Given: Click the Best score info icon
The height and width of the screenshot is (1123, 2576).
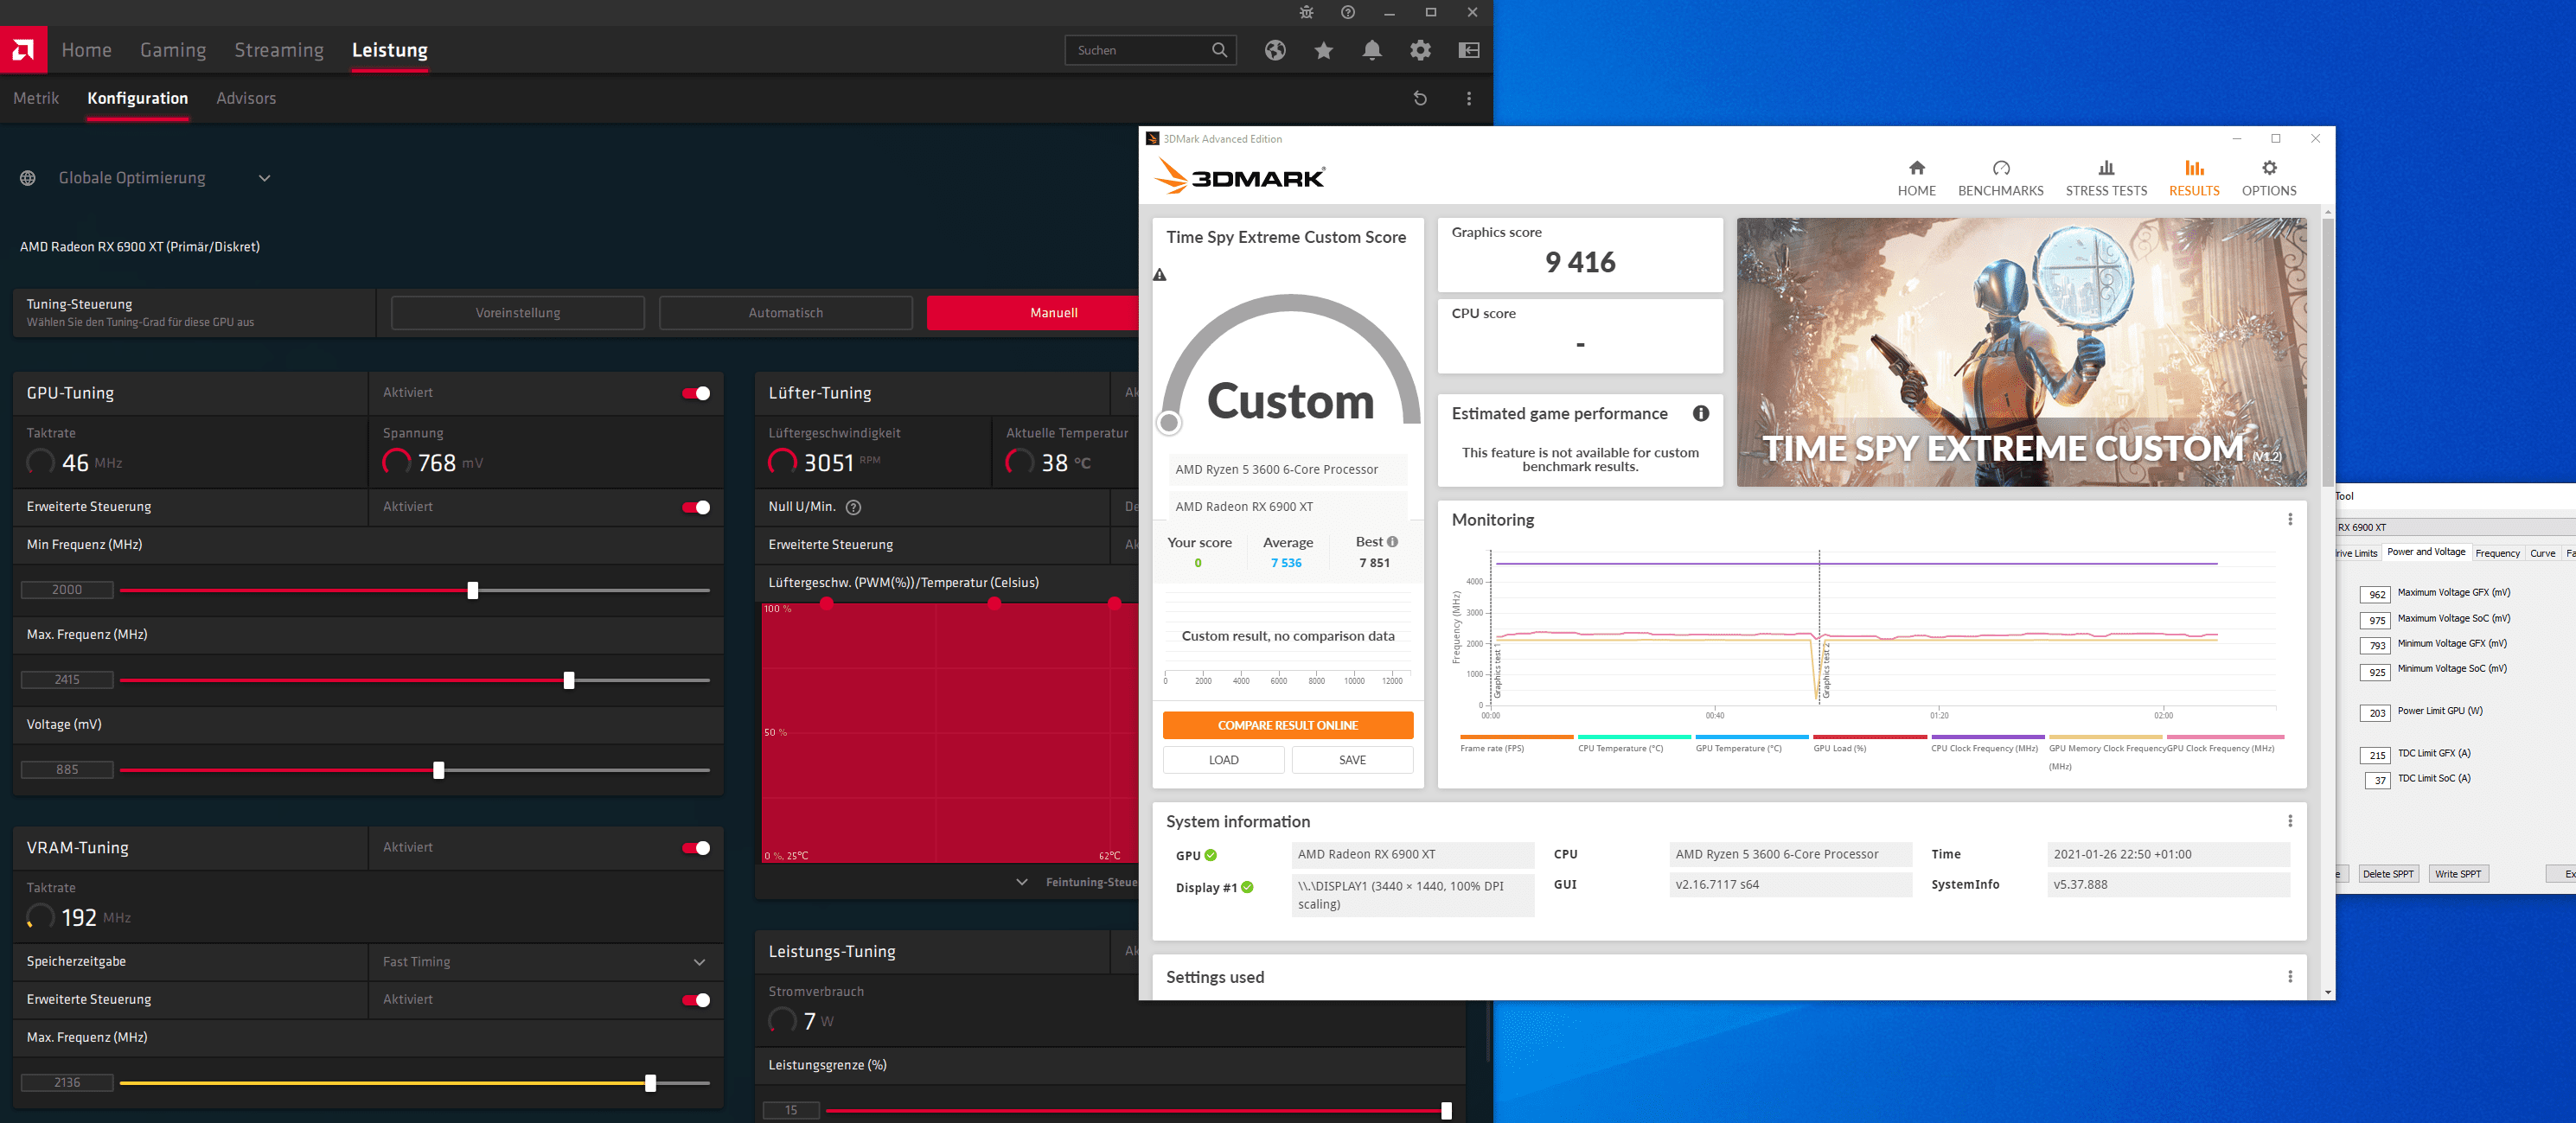Looking at the screenshot, I should [1392, 542].
